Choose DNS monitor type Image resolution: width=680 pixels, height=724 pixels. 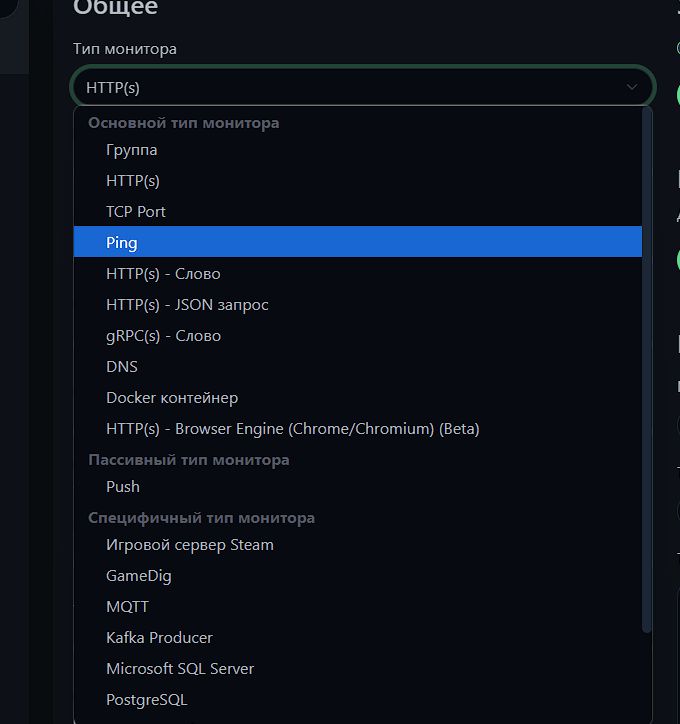tap(358, 367)
